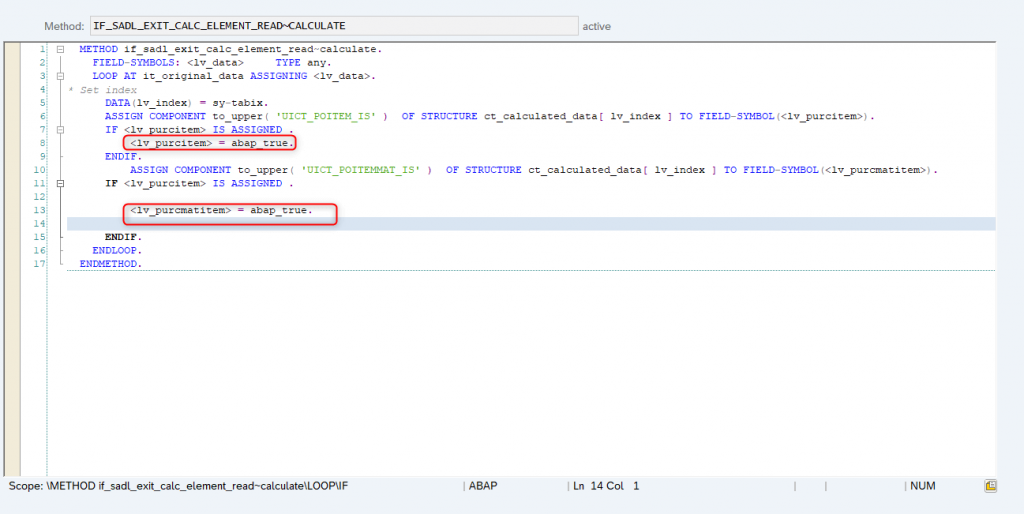
Task: Click line number 1 in the gutter
Action: coord(43,49)
